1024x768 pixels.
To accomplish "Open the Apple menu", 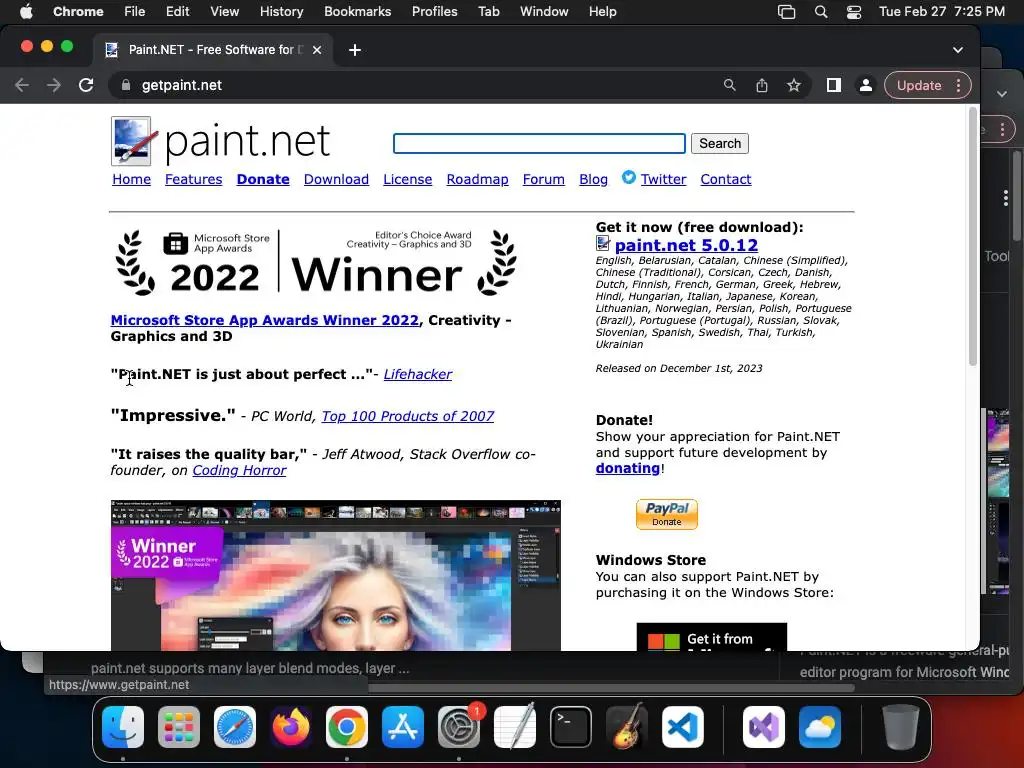I will [26, 11].
